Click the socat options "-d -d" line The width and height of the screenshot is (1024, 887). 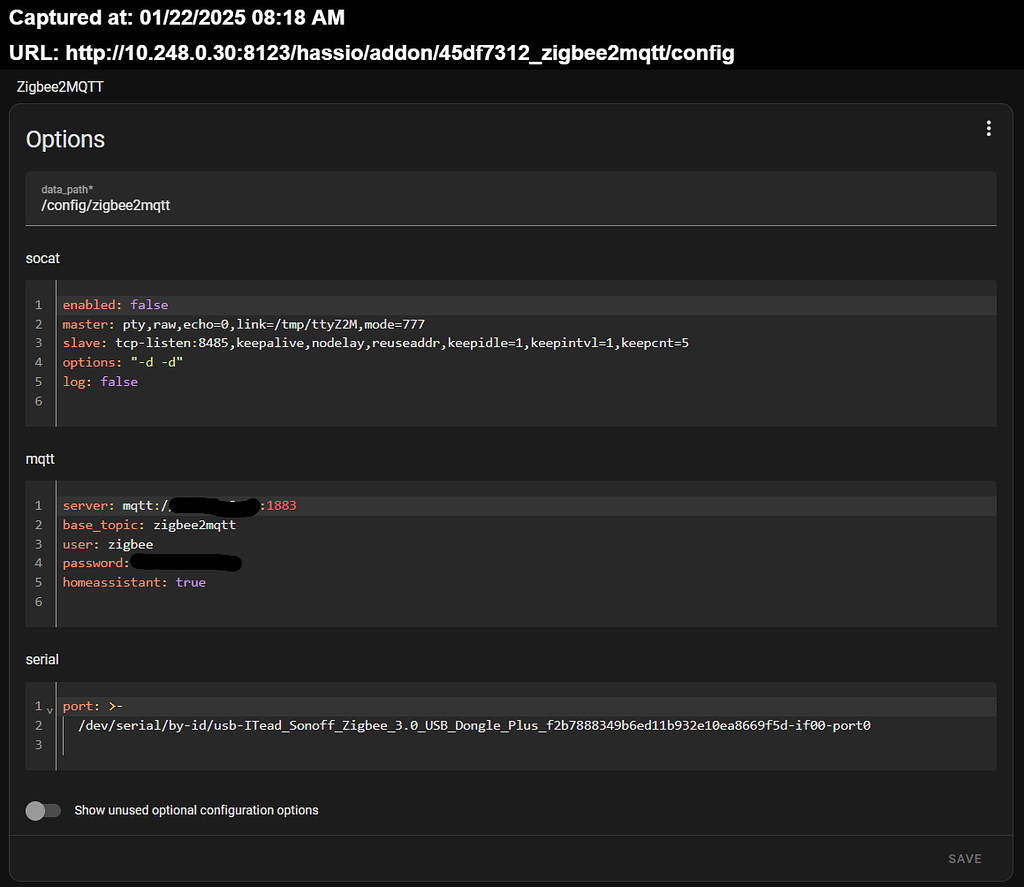[526, 363]
